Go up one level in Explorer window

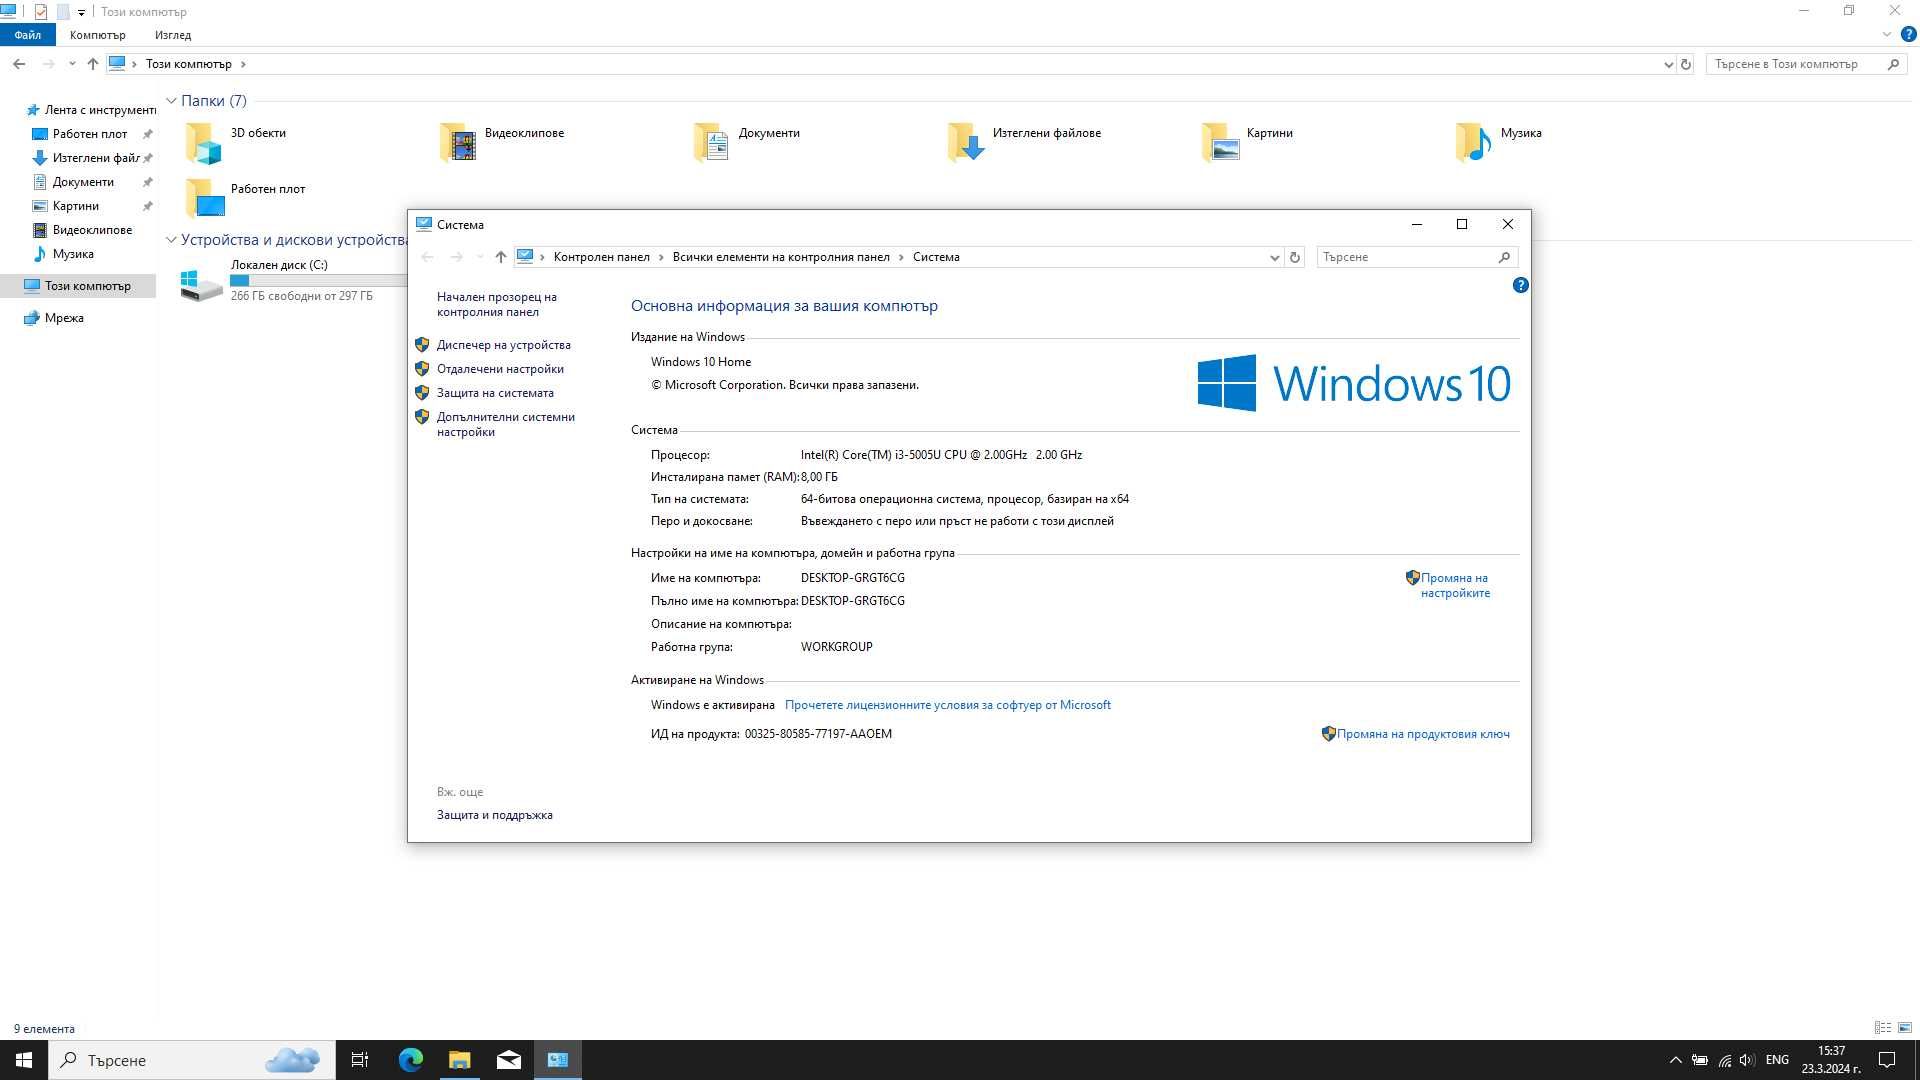click(92, 64)
